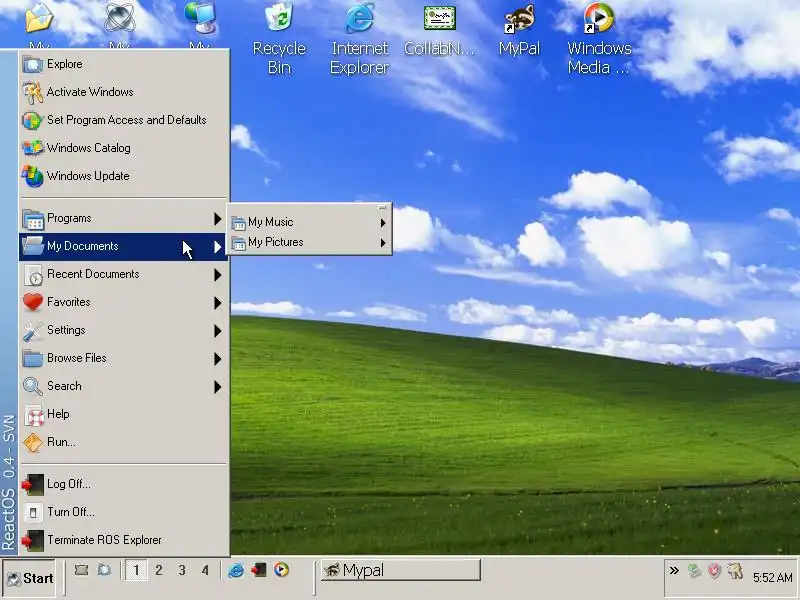800x600 pixels.
Task: Click the show desktop quick-launch icon
Action: point(81,570)
